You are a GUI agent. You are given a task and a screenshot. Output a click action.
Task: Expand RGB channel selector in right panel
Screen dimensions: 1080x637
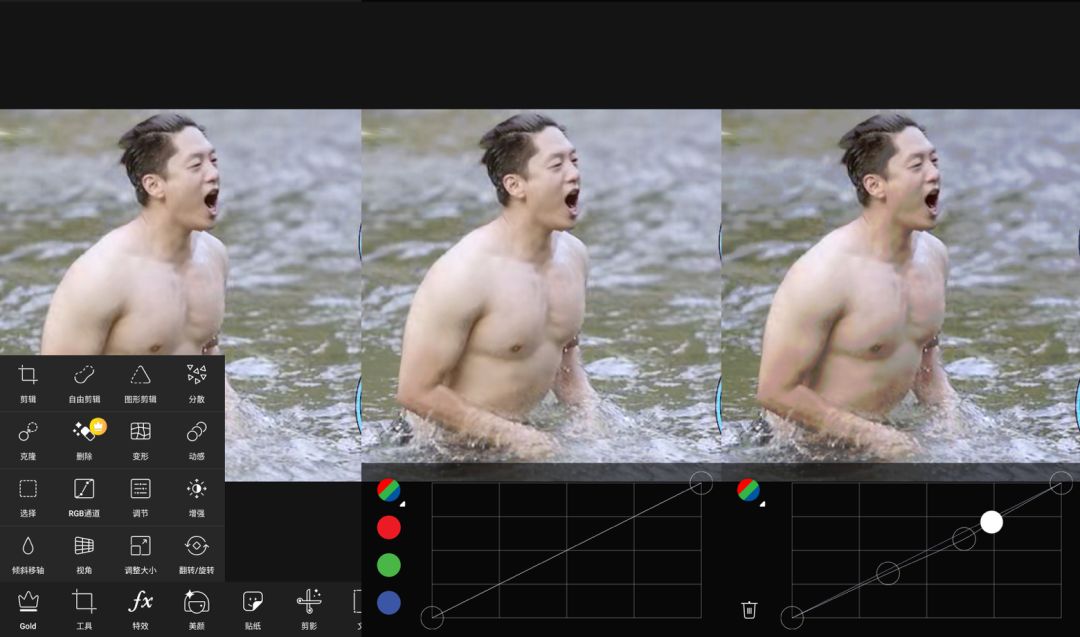point(748,490)
